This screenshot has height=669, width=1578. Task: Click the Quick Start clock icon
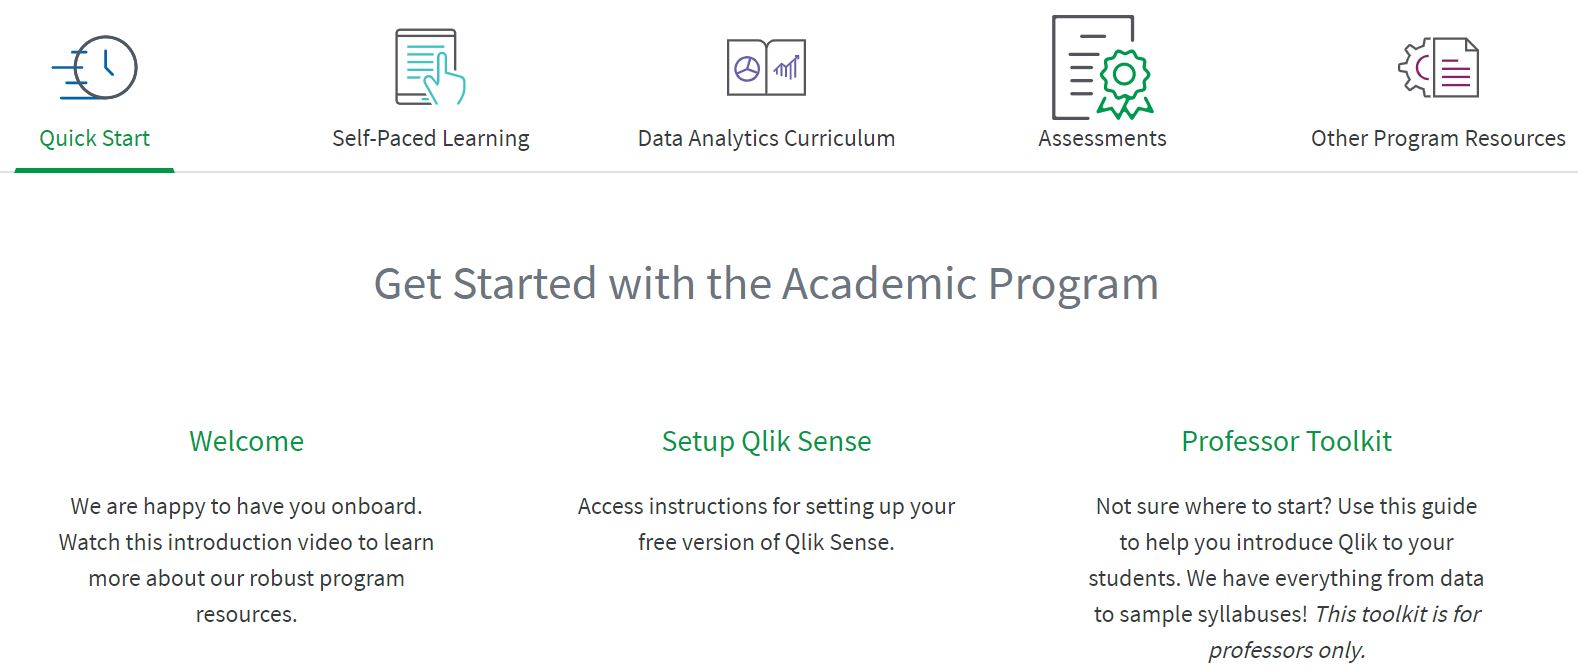click(95, 68)
